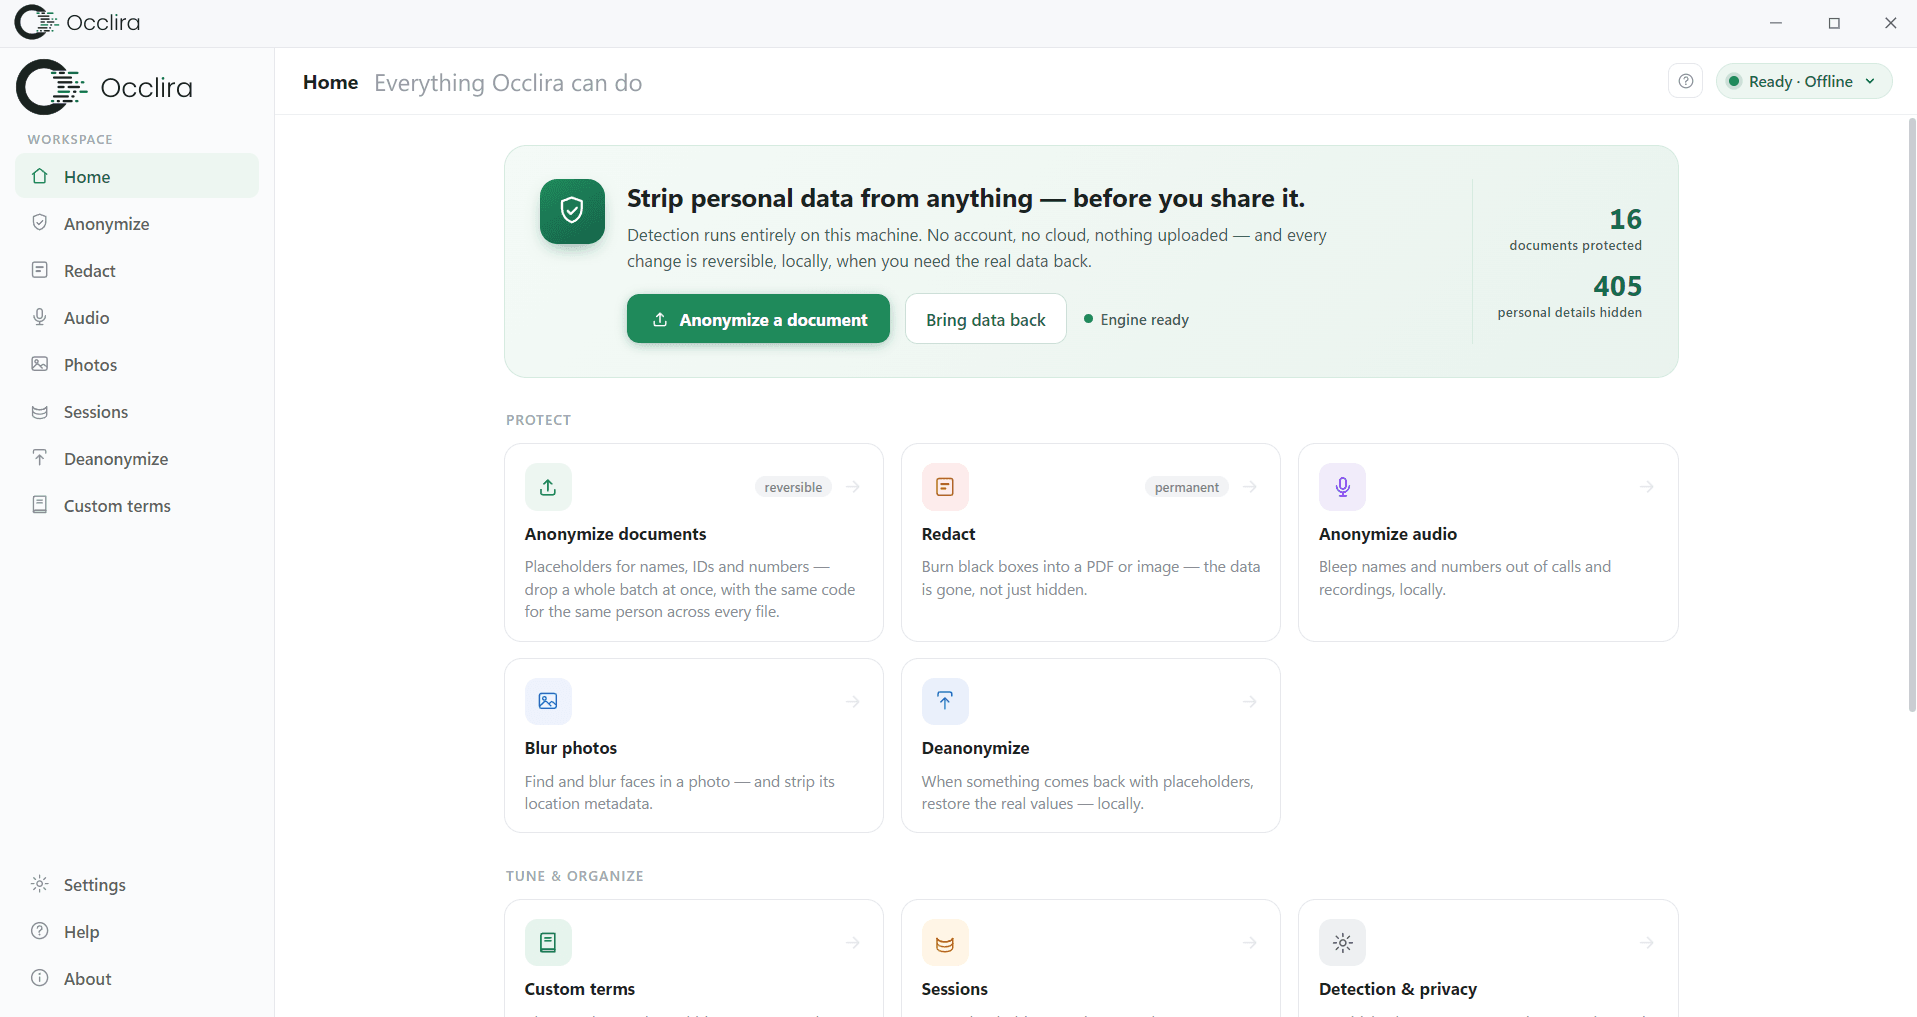Click the Help question icon in sidebar
This screenshot has height=1017, width=1917.
(x=40, y=931)
